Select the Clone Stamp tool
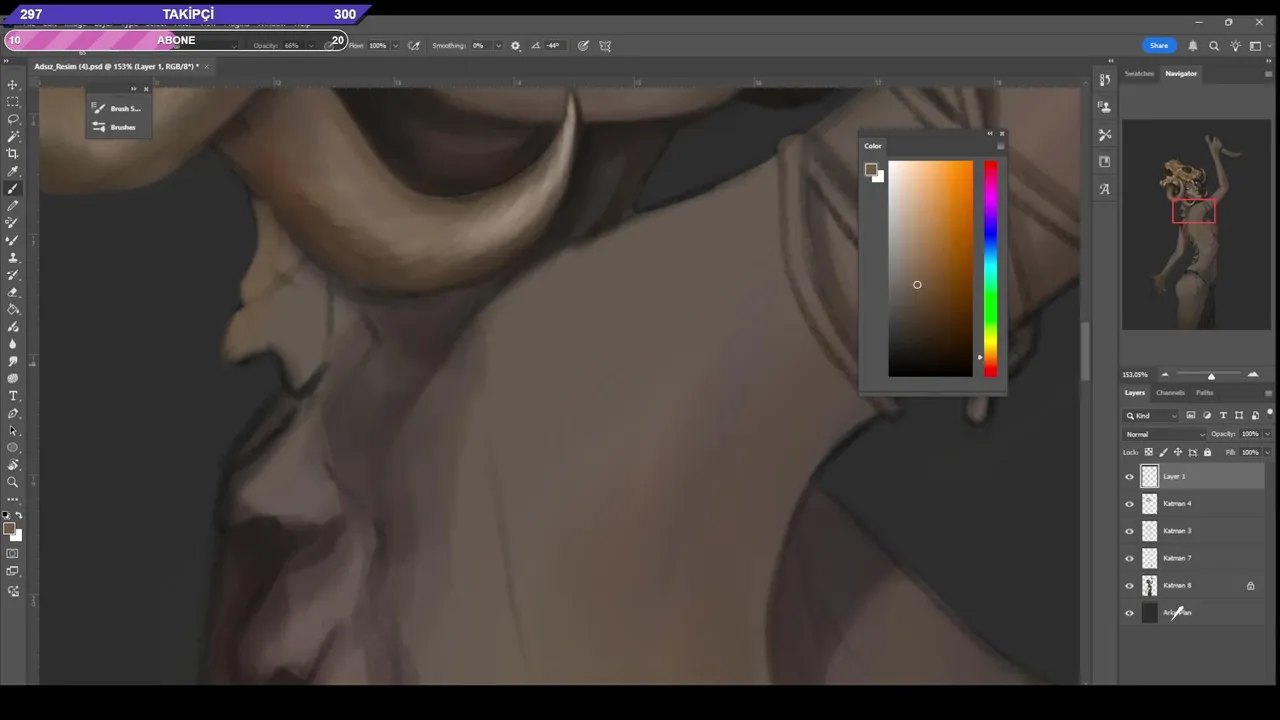The image size is (1280, 720). [13, 257]
